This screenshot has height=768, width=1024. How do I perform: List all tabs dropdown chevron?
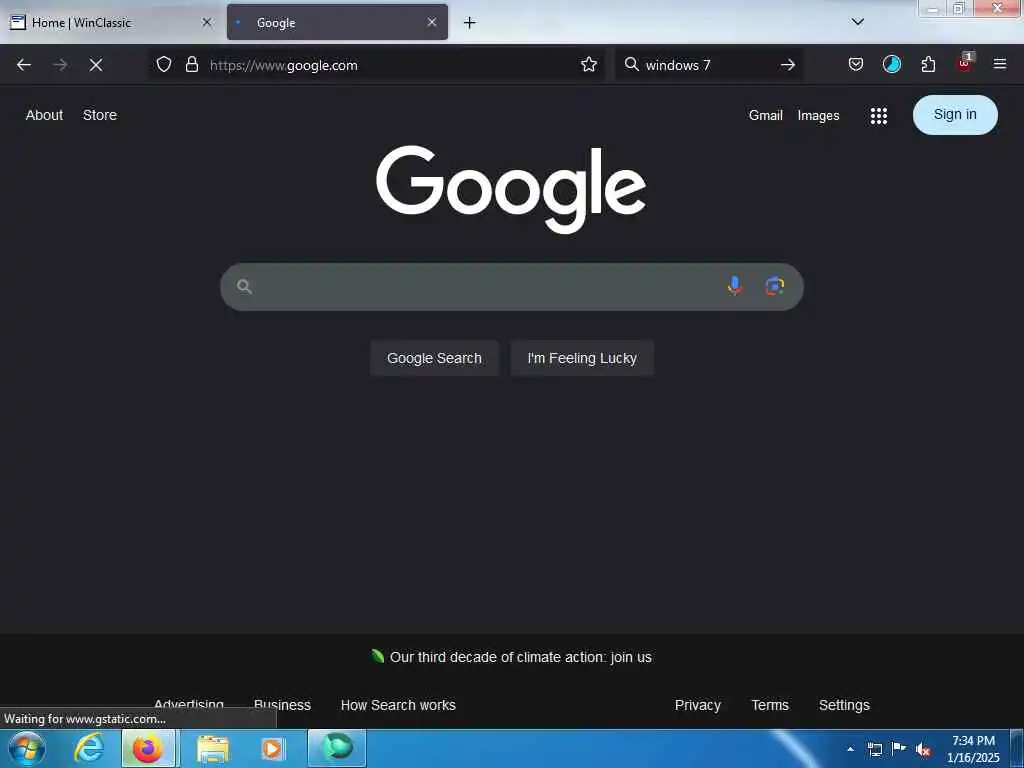coord(858,22)
